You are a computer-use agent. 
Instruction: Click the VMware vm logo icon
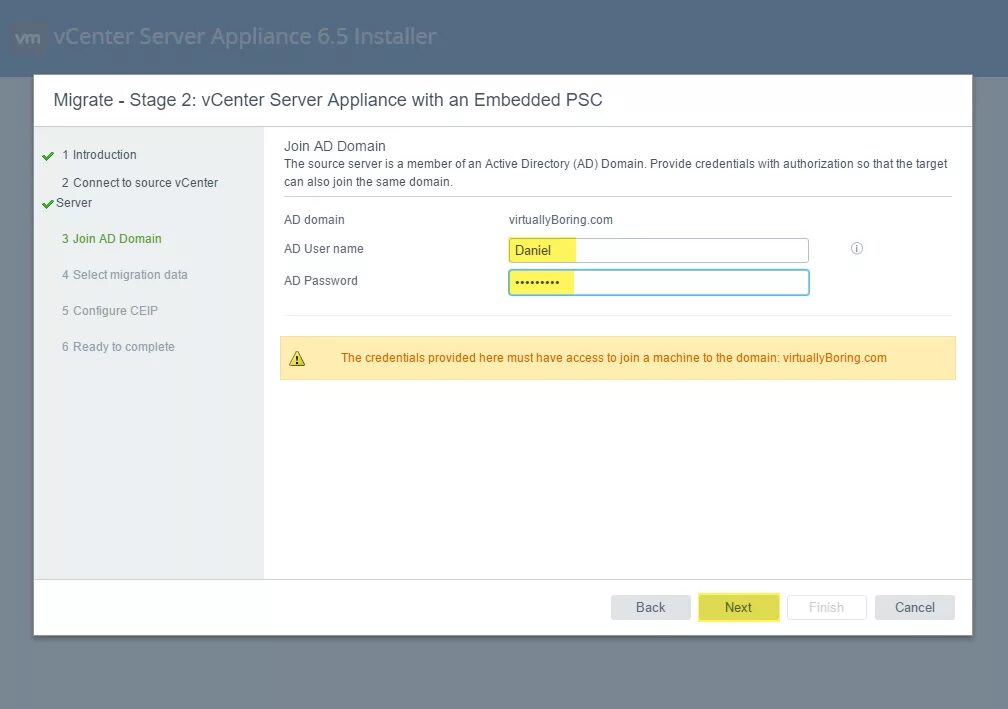27,38
